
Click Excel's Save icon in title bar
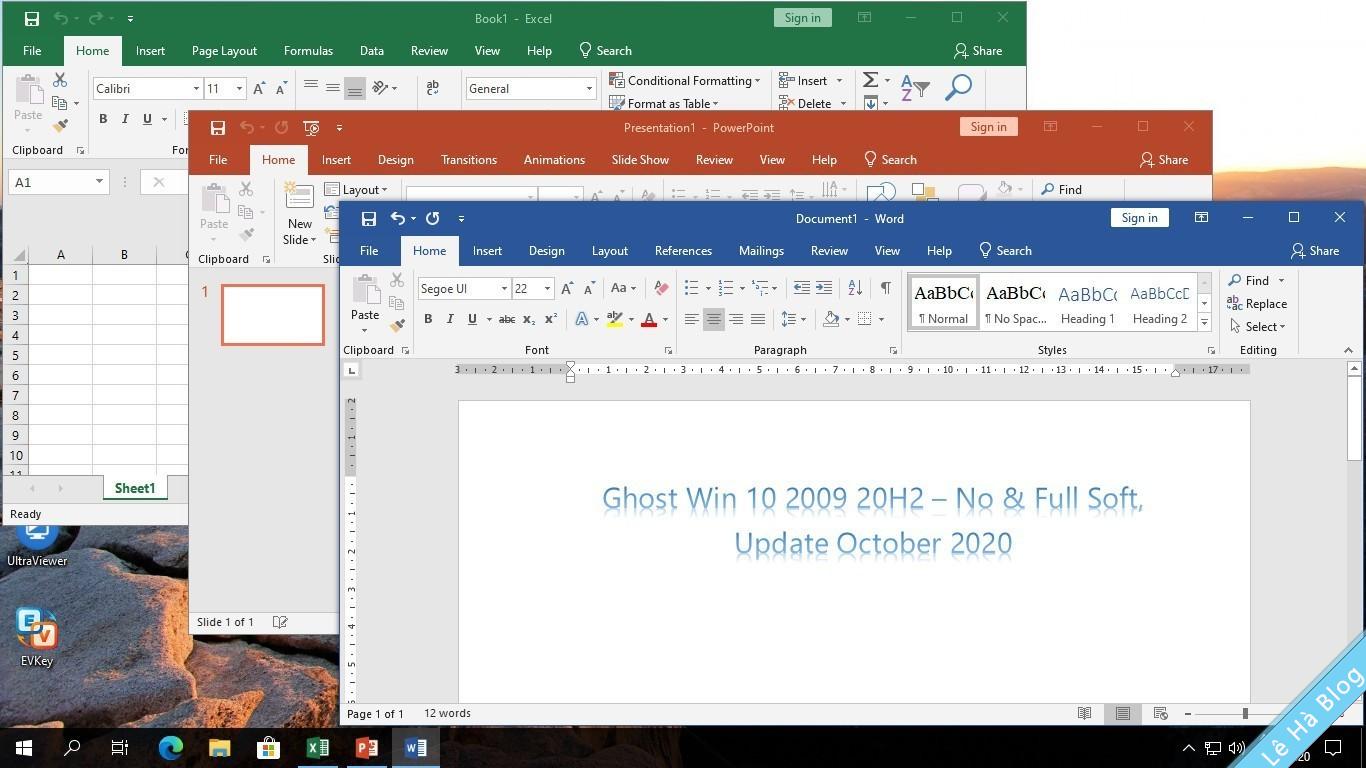click(x=32, y=18)
